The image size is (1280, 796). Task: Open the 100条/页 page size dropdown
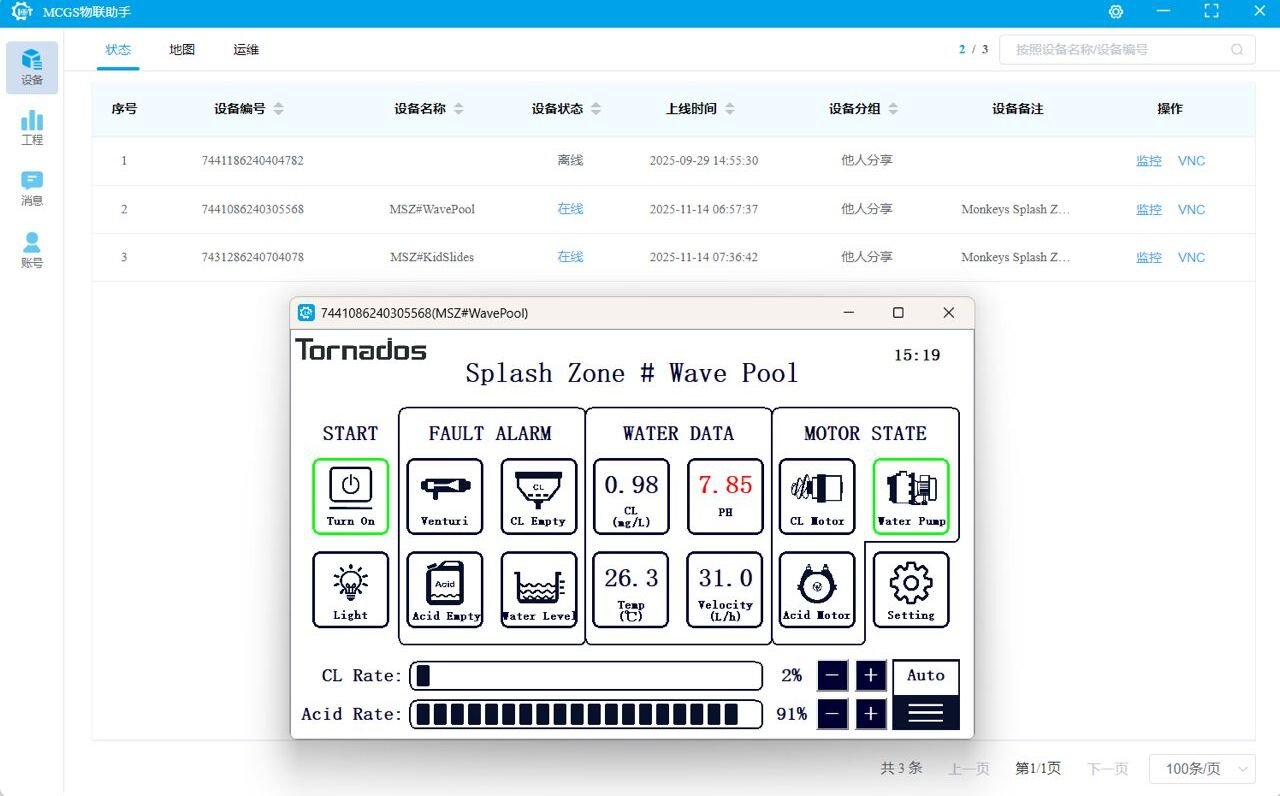click(1202, 769)
